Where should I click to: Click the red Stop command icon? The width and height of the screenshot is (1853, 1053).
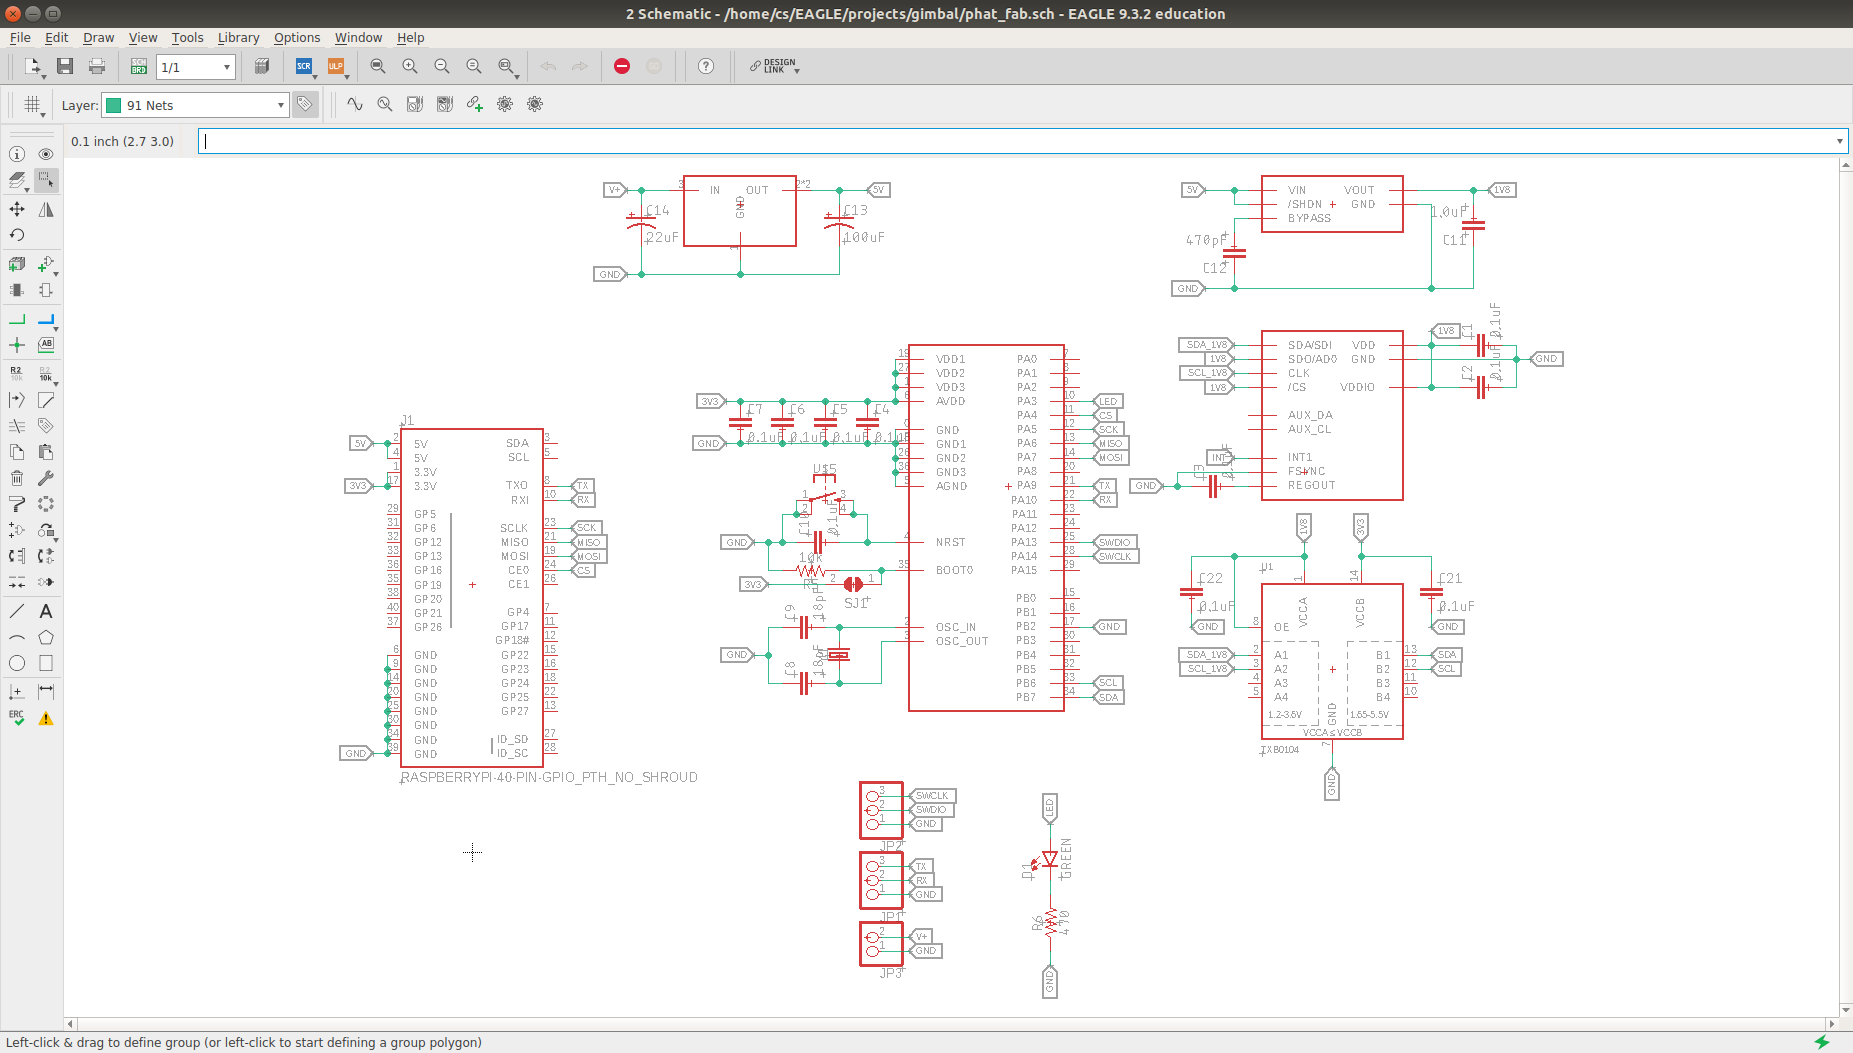(x=622, y=66)
